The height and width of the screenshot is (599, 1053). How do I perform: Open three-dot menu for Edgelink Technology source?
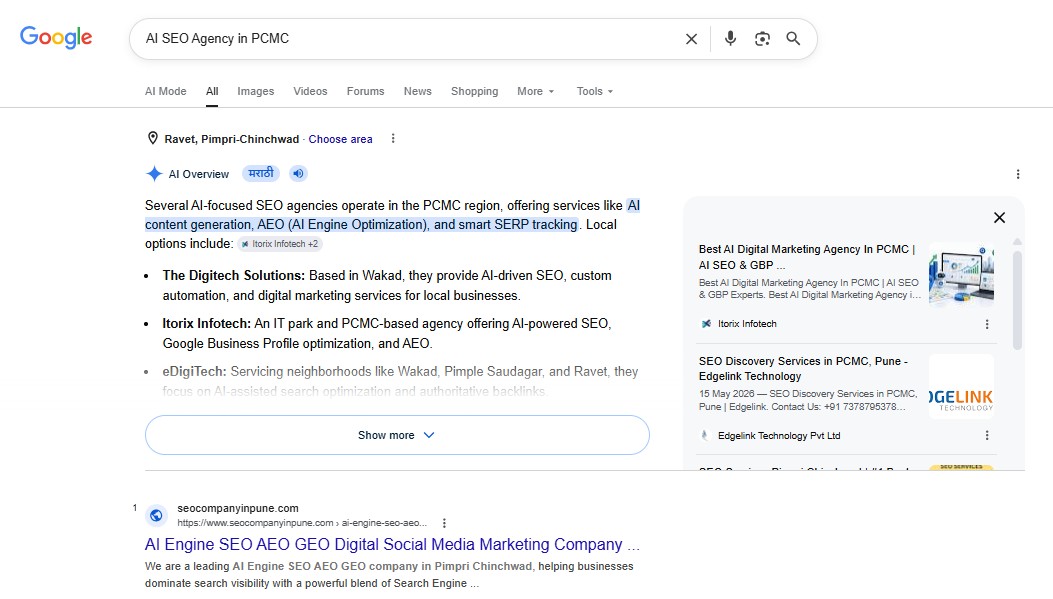987,435
